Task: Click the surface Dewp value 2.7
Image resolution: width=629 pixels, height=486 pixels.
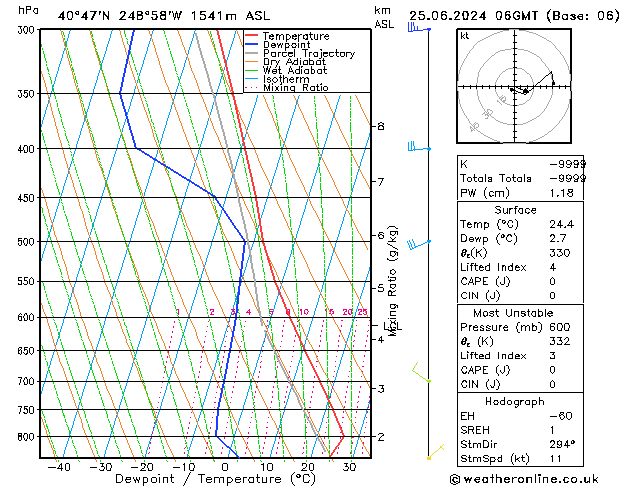Action: (558, 239)
